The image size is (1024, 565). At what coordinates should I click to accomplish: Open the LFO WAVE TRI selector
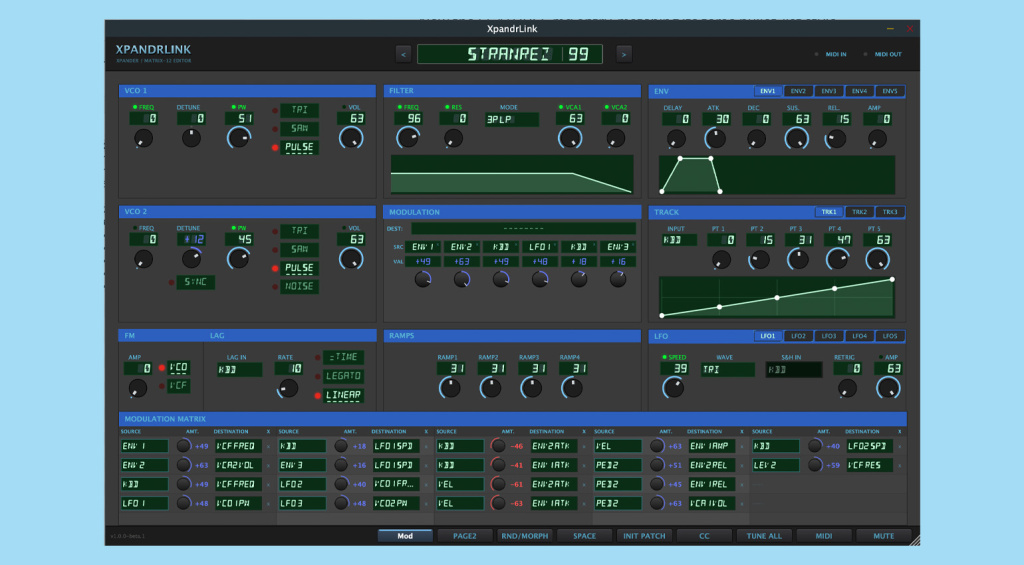[x=728, y=369]
